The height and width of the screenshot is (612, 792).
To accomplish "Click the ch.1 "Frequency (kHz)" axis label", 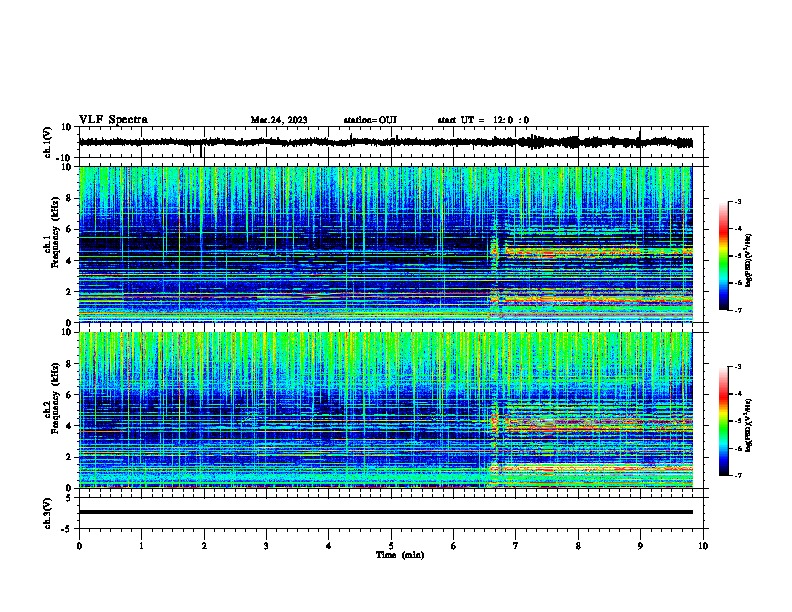I will coord(56,233).
